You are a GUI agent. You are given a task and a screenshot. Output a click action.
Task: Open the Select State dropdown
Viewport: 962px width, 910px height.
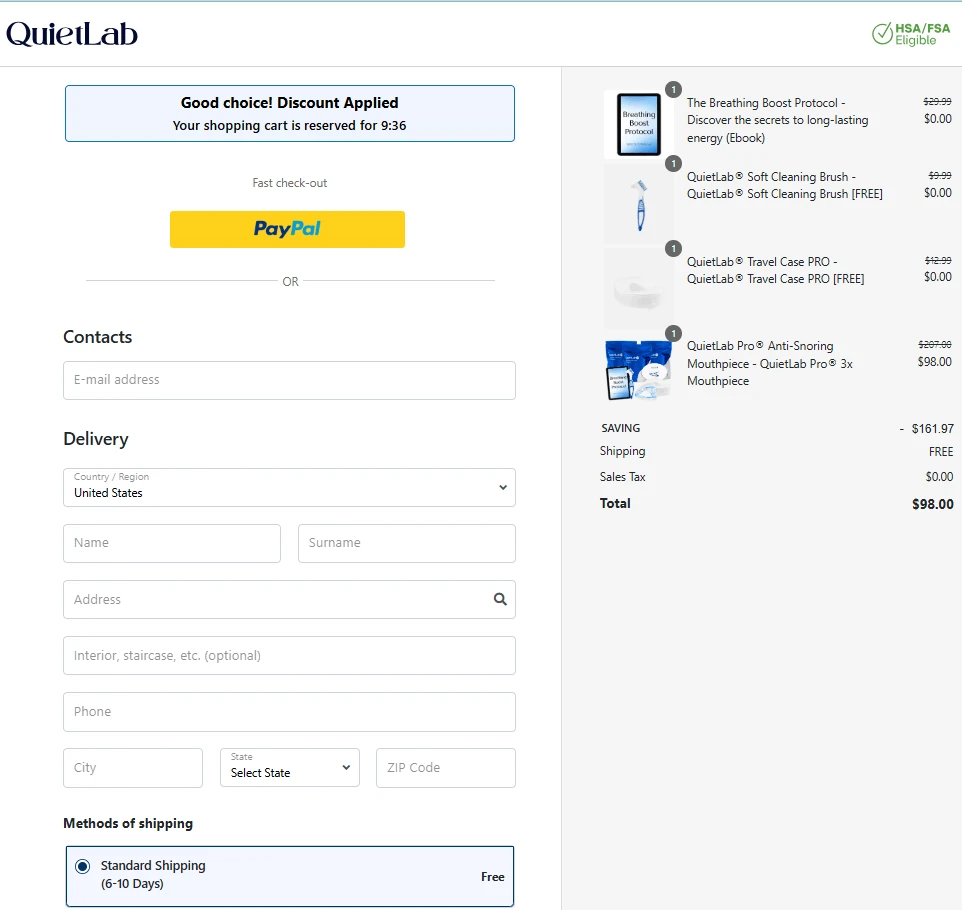[290, 768]
